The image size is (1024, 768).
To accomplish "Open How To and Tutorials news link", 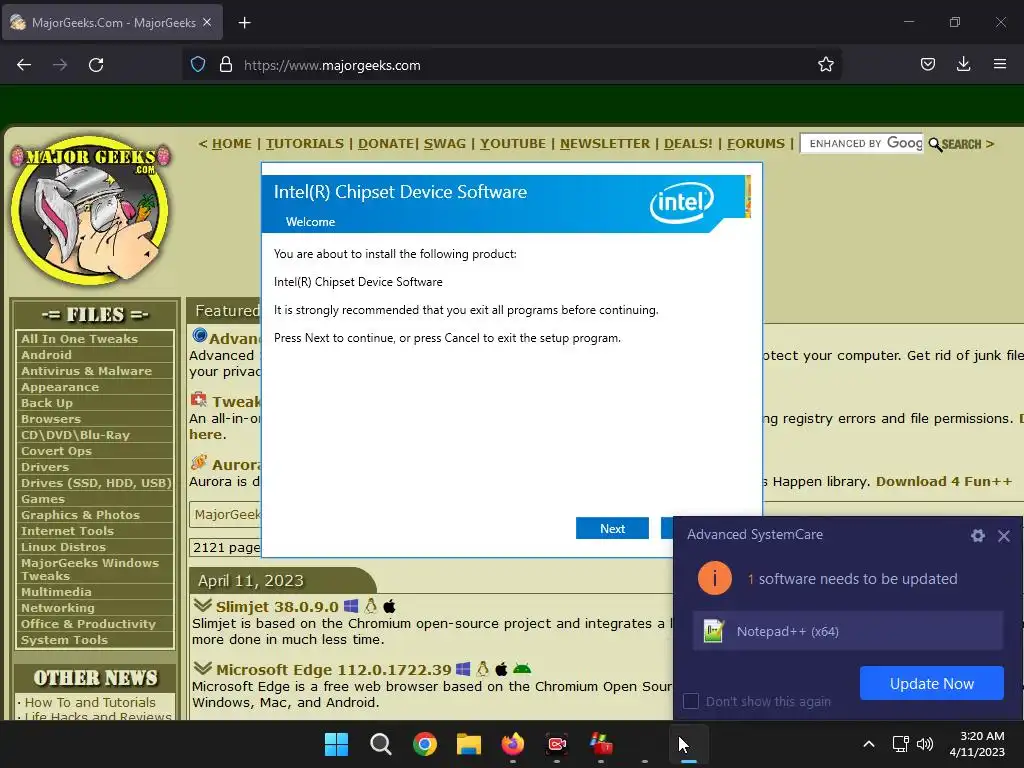I will pyautogui.click(x=90, y=702).
